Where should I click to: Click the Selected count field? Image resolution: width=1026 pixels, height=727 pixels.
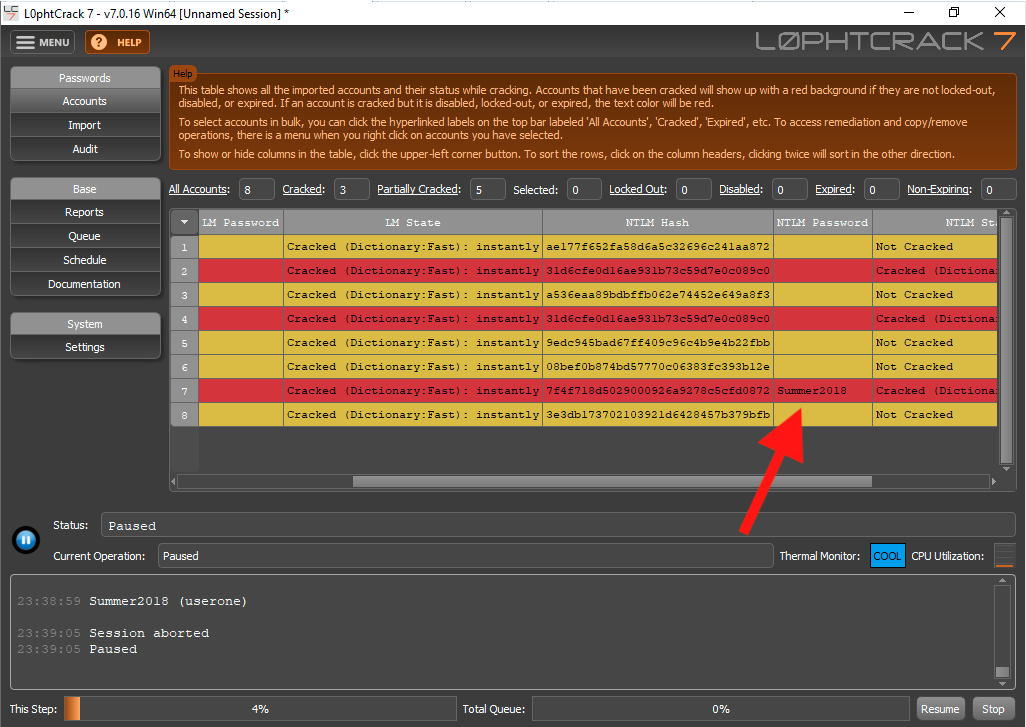[584, 190]
